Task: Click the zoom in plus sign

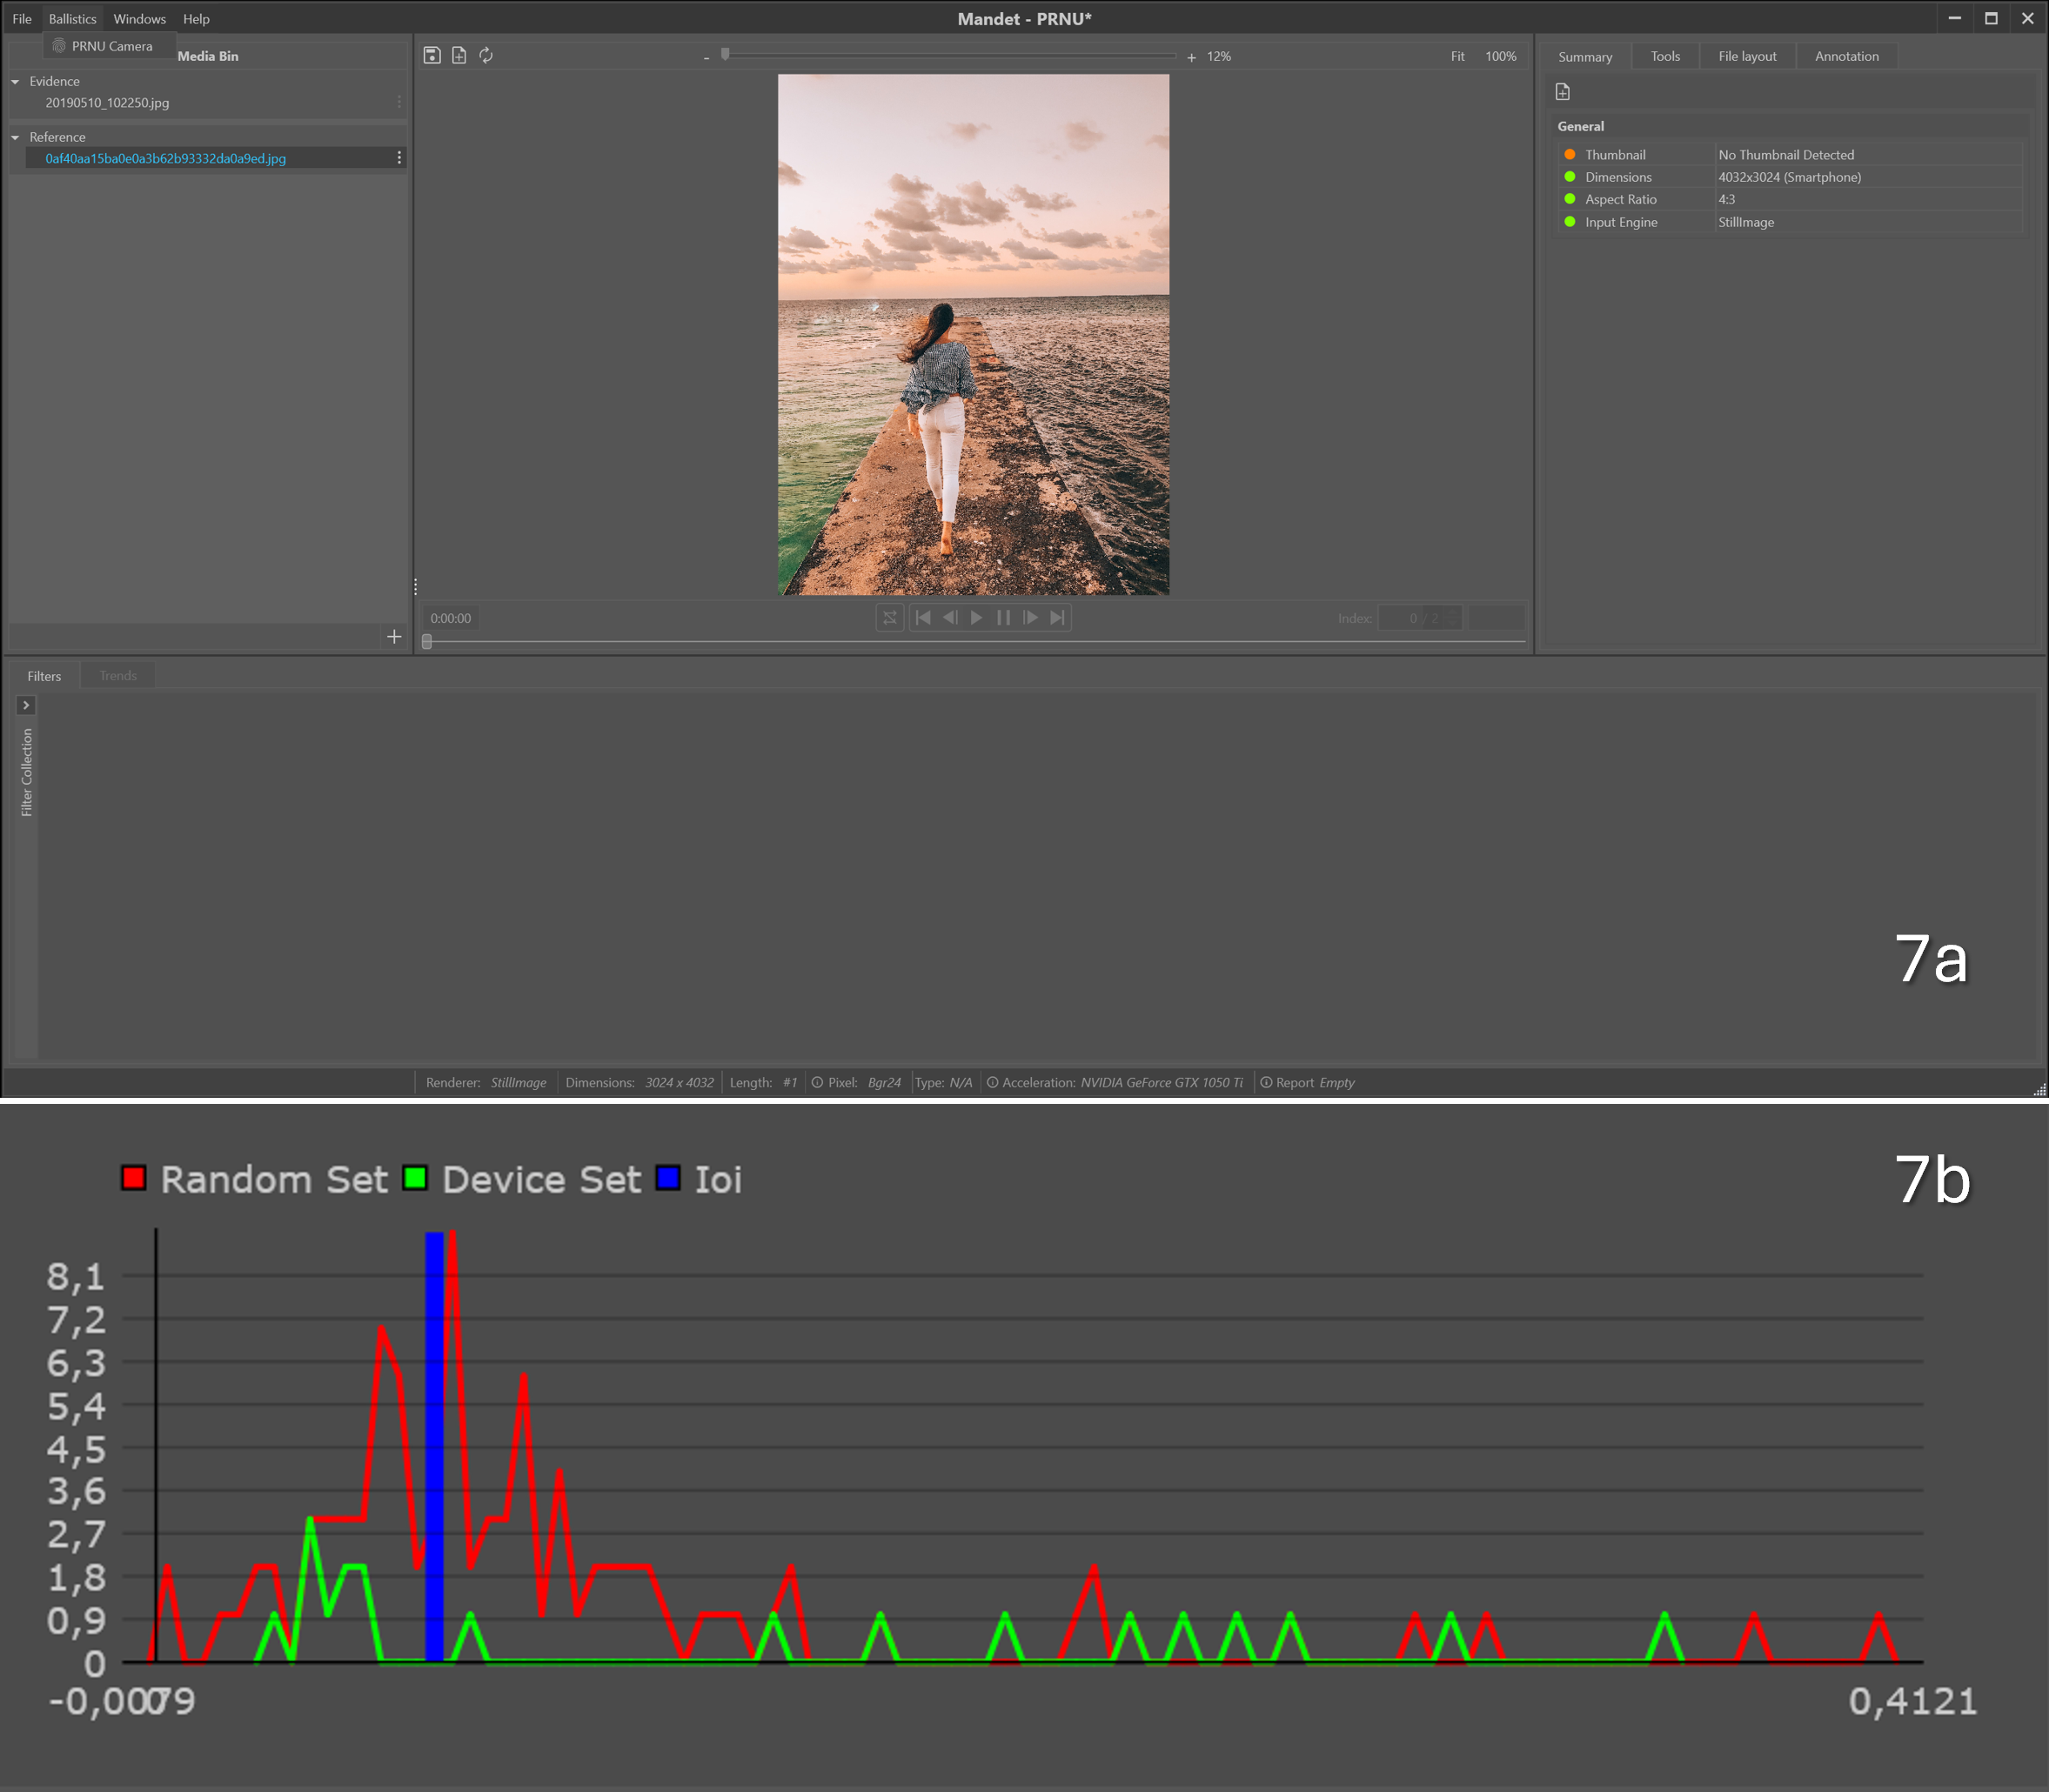Action: 1191,58
